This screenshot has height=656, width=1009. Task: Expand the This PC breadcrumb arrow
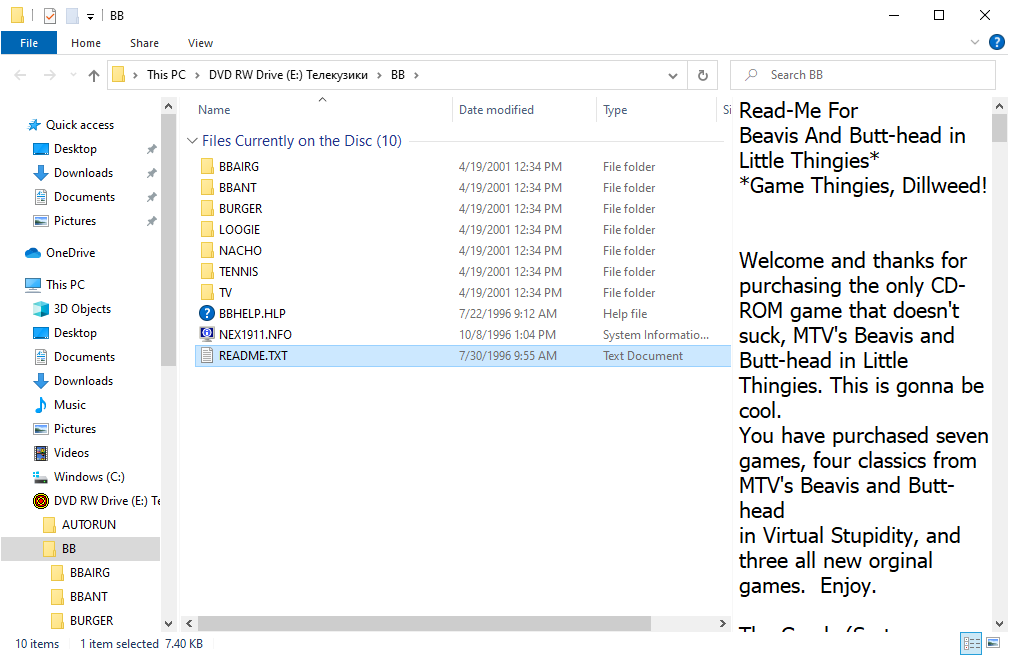click(x=196, y=75)
